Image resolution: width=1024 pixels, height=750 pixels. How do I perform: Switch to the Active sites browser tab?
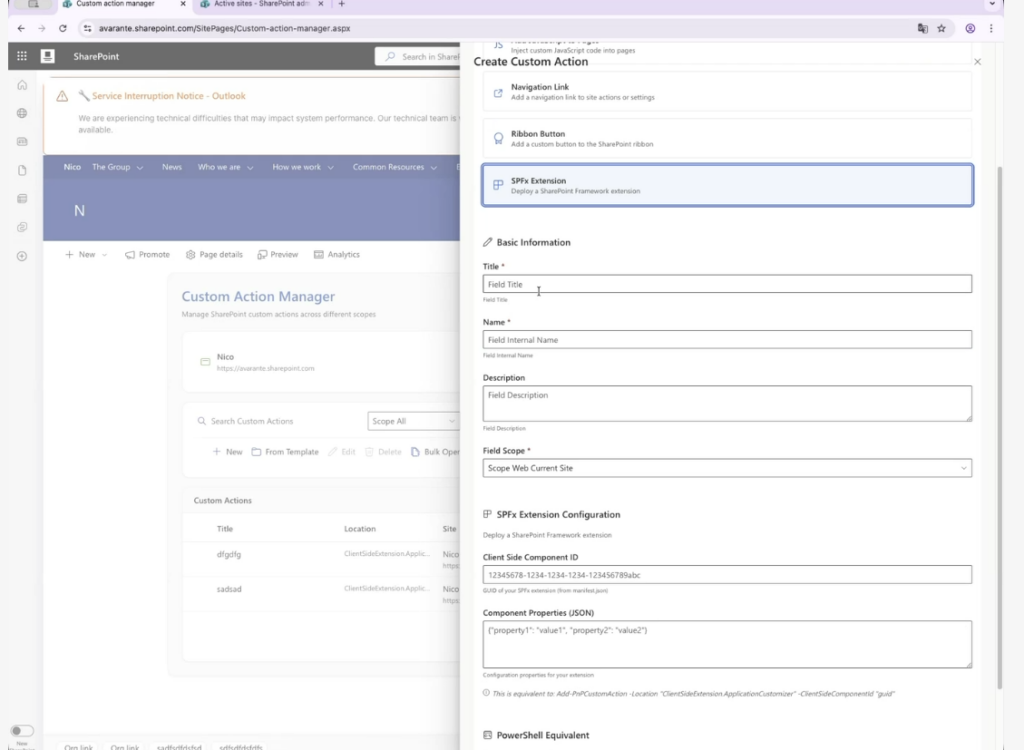[260, 4]
